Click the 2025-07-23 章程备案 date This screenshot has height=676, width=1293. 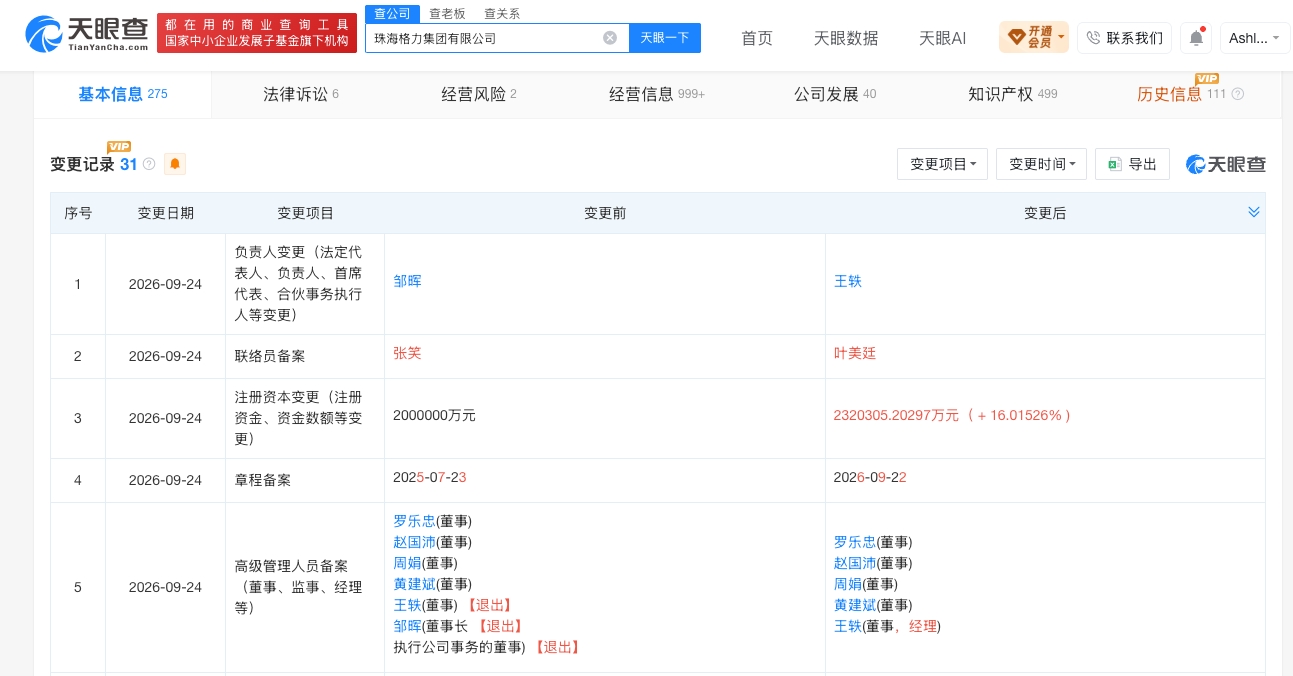click(430, 477)
